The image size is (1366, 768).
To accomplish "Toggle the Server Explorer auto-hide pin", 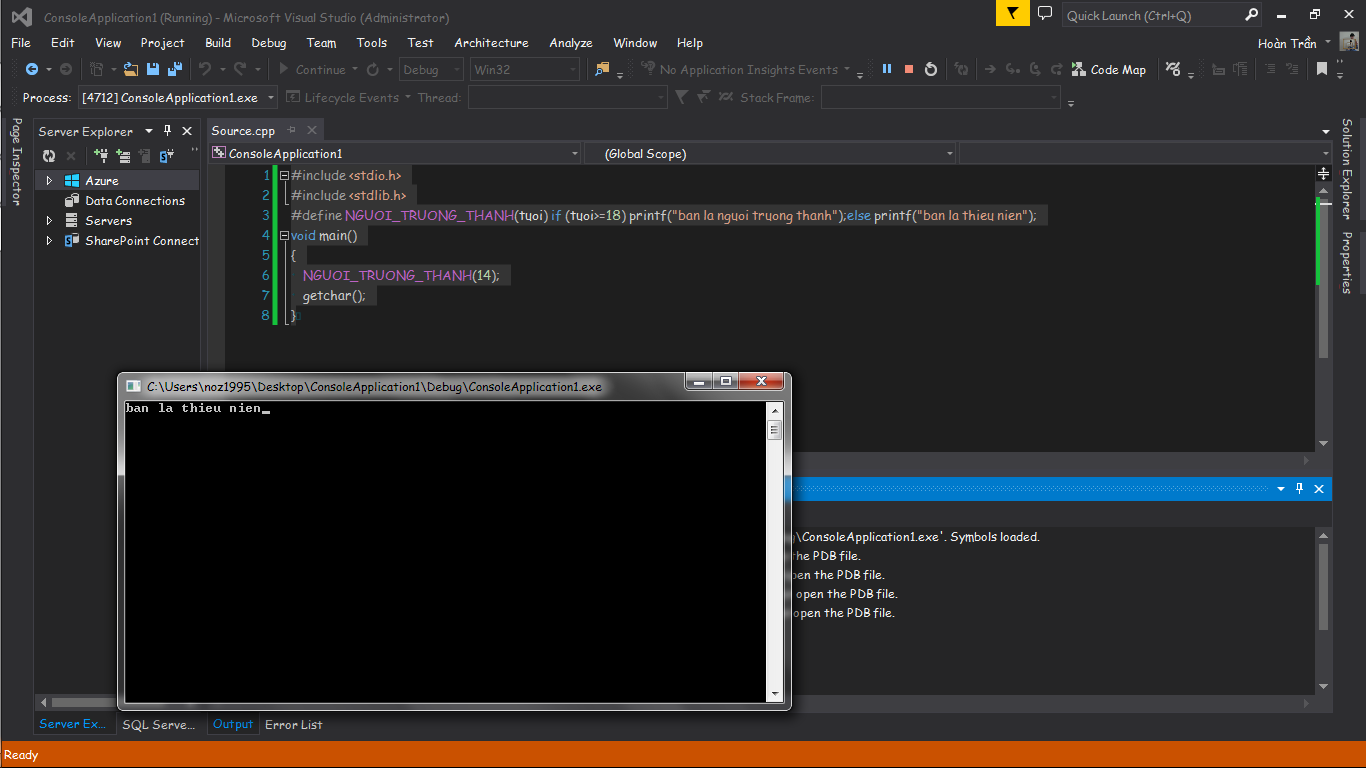I will pyautogui.click(x=168, y=131).
